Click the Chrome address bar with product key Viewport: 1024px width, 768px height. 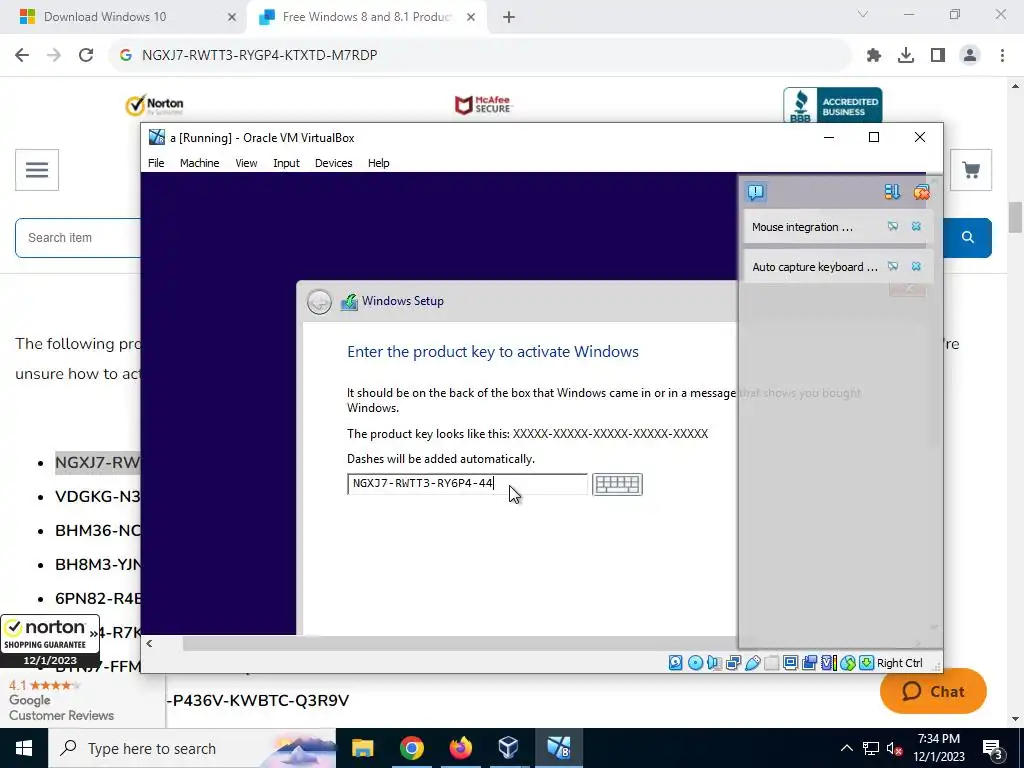click(480, 55)
